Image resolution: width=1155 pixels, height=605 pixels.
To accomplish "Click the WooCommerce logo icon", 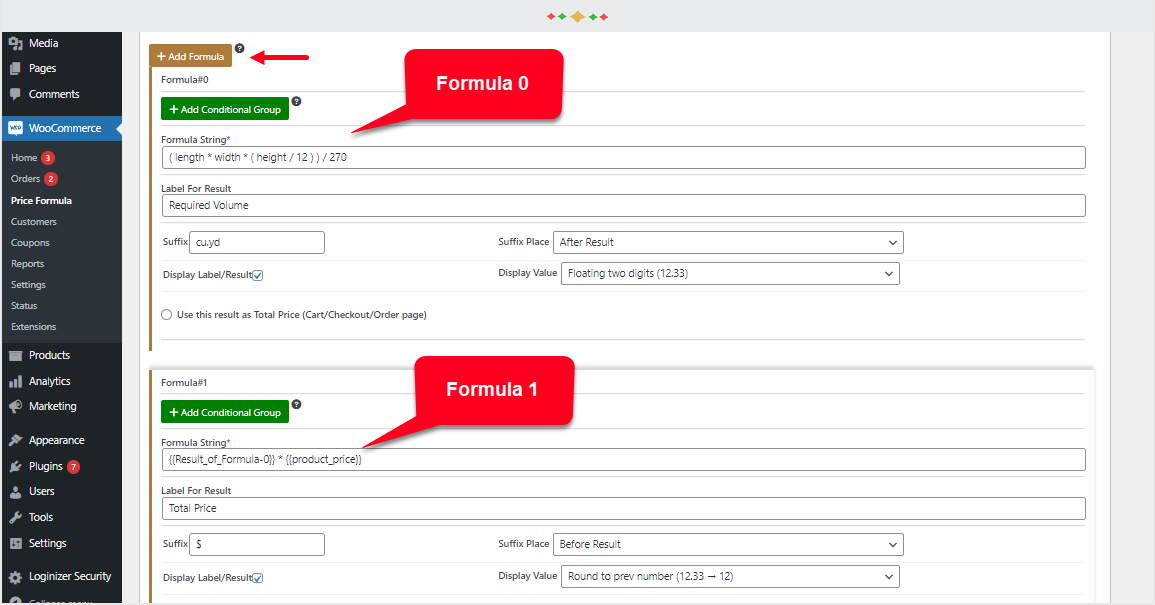I will point(16,128).
